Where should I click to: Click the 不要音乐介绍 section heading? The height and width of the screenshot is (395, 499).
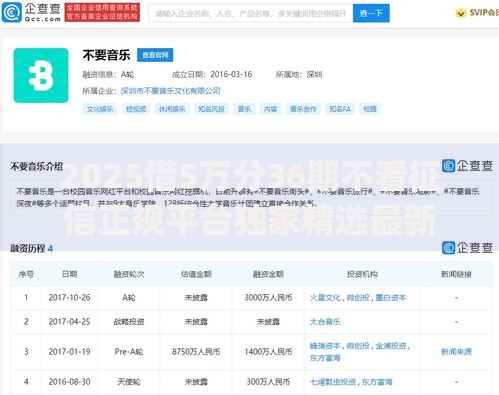point(37,166)
